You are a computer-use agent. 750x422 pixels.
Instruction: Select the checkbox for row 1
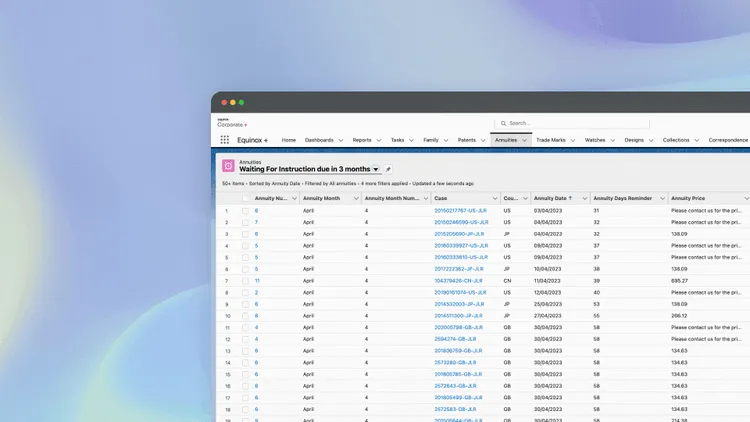pos(245,211)
